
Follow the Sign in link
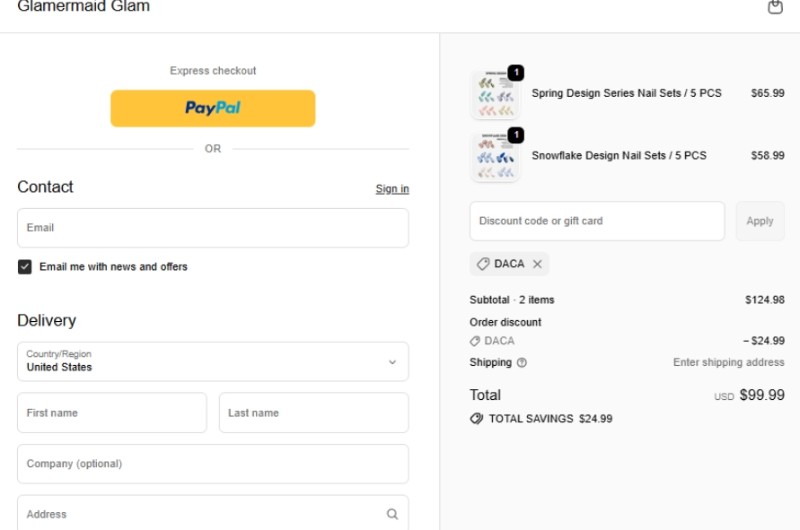tap(392, 189)
